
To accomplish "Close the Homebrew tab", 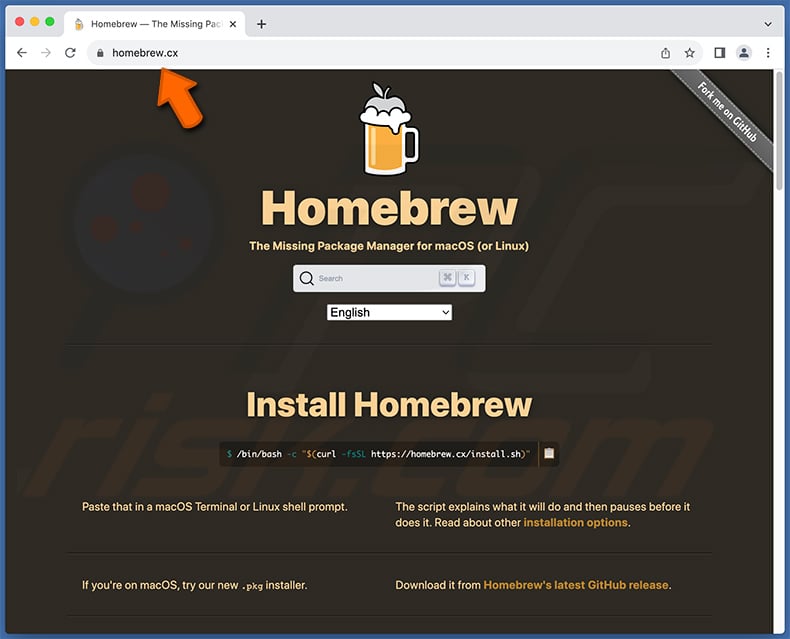I will pyautogui.click(x=233, y=24).
